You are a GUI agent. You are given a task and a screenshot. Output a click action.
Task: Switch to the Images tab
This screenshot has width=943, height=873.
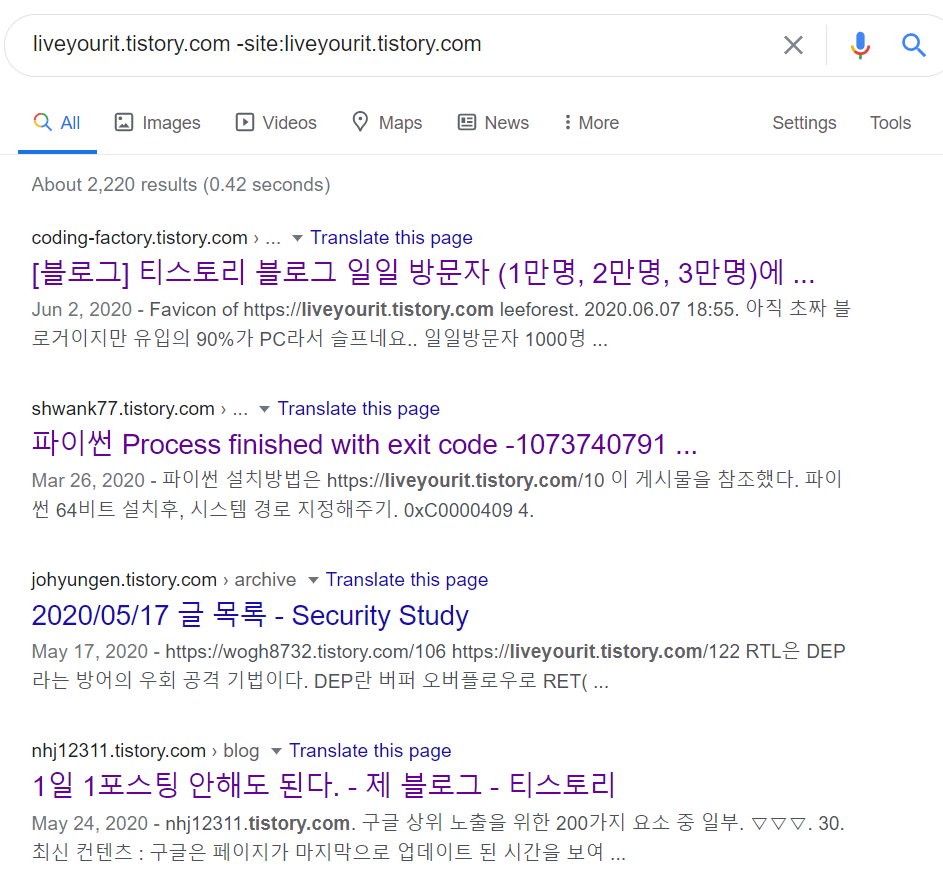click(x=158, y=123)
